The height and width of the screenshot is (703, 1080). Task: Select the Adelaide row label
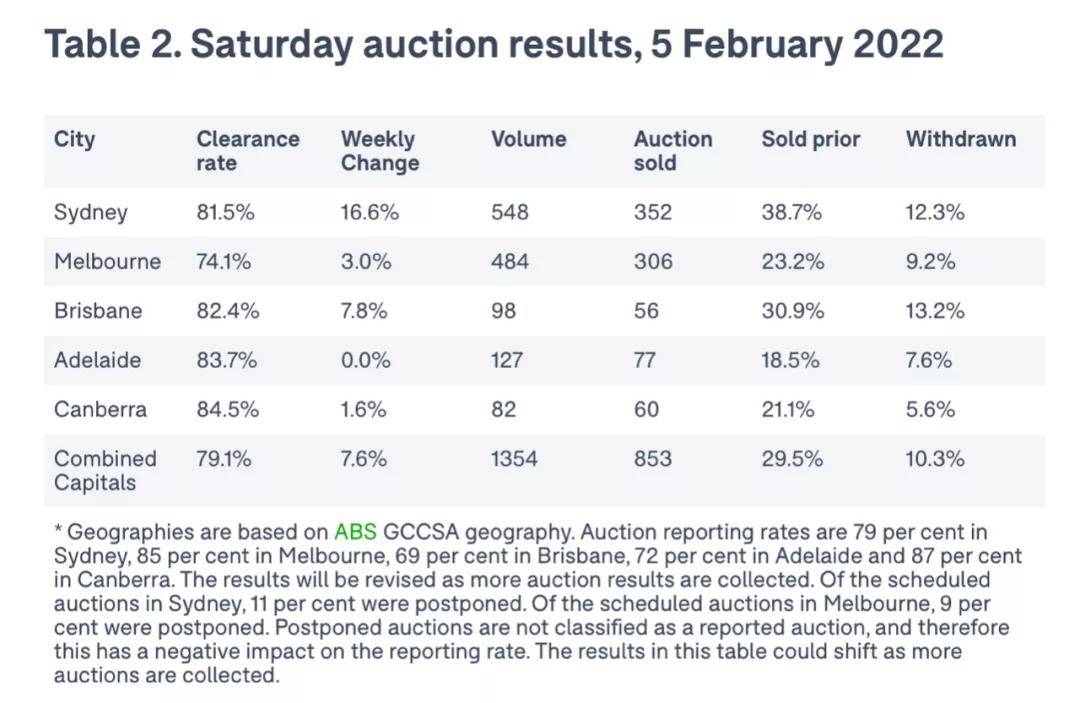(x=98, y=360)
